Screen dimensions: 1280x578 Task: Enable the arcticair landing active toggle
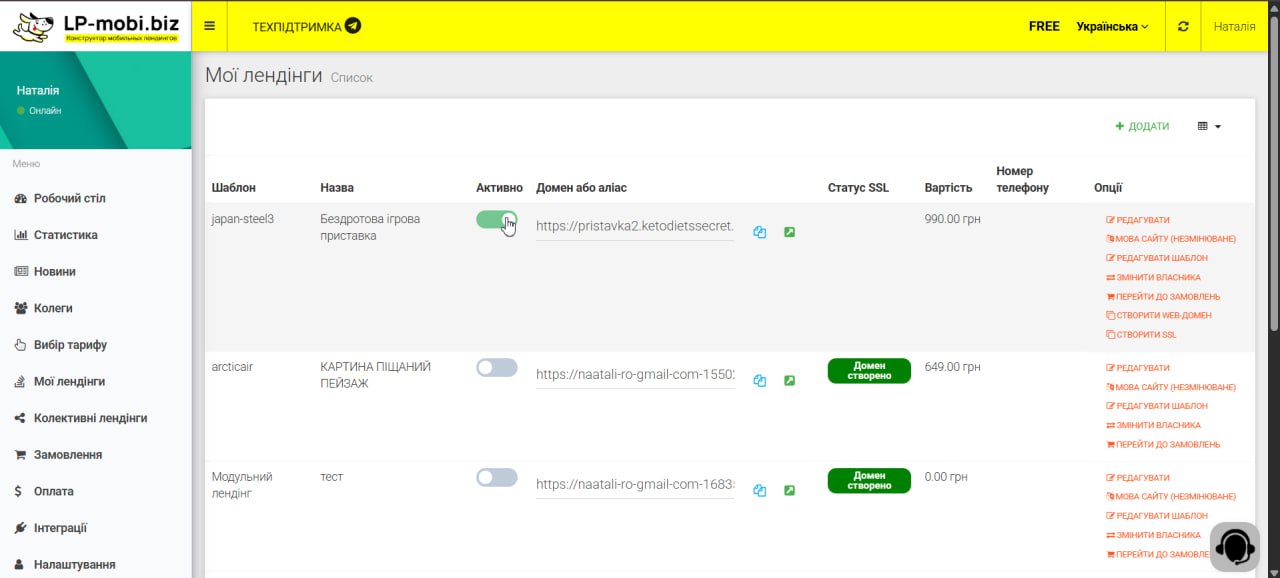click(497, 367)
